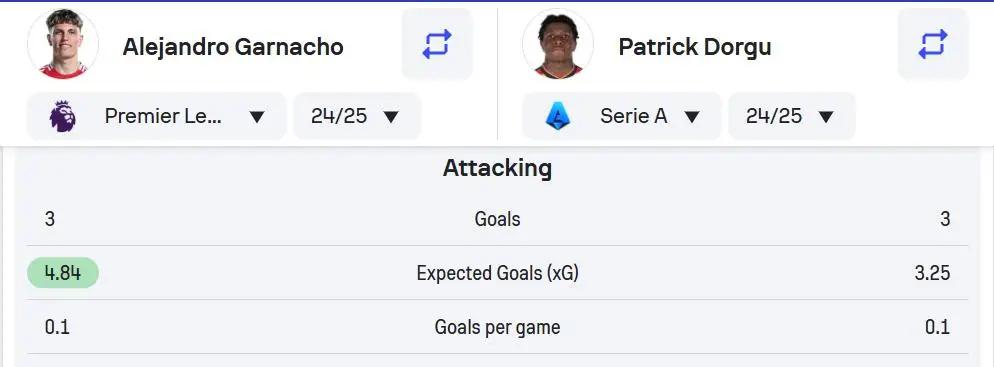Expand the Premier League competition dropdown

tap(157, 117)
